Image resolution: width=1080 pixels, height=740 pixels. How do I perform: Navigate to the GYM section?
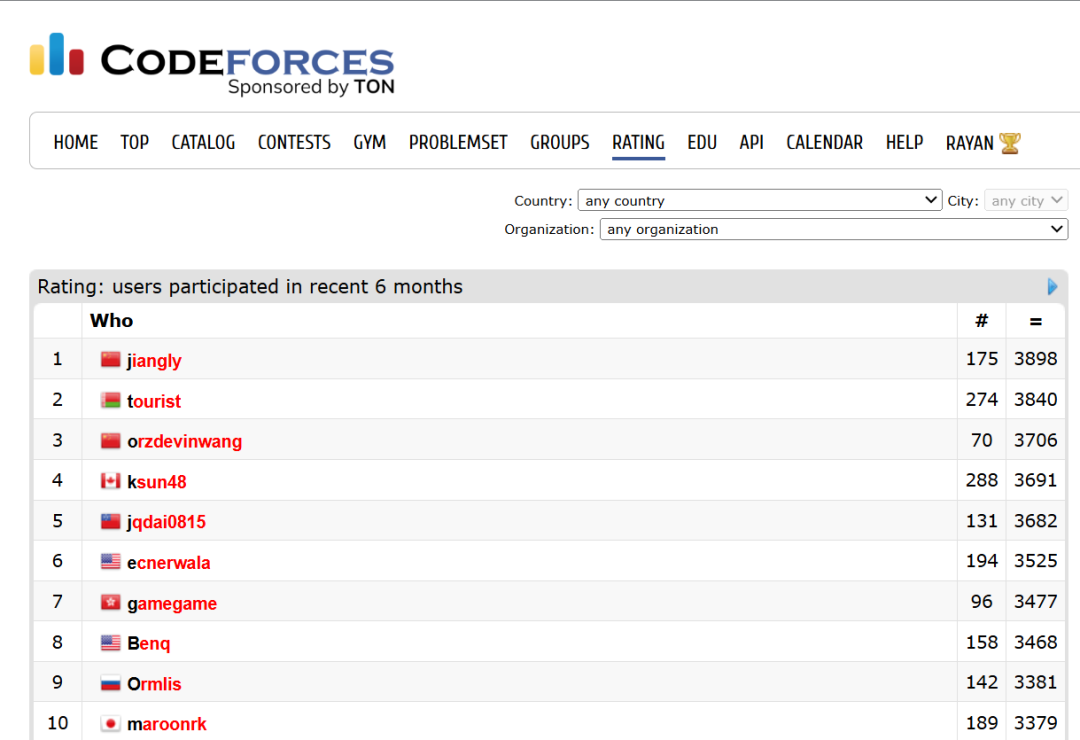tap(369, 142)
